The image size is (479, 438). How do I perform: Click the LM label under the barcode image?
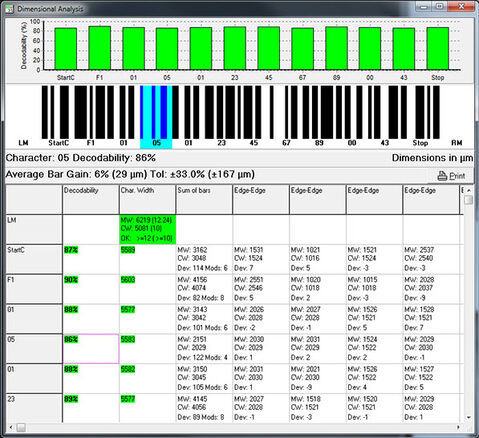click(23, 143)
